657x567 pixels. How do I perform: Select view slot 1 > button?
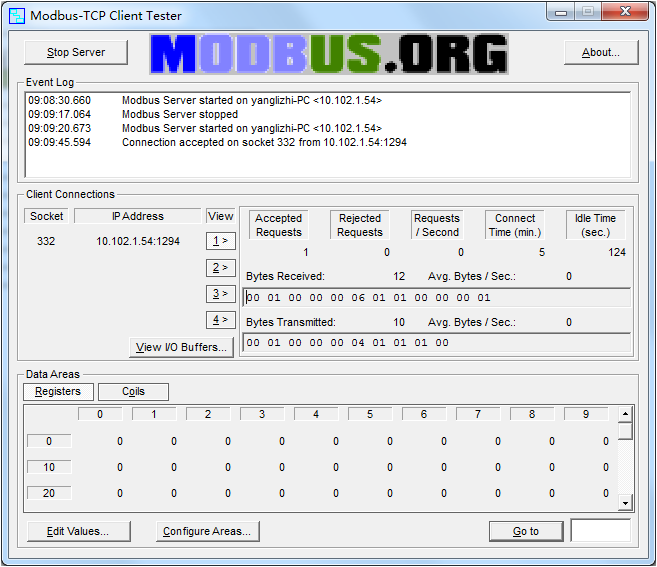(x=220, y=241)
